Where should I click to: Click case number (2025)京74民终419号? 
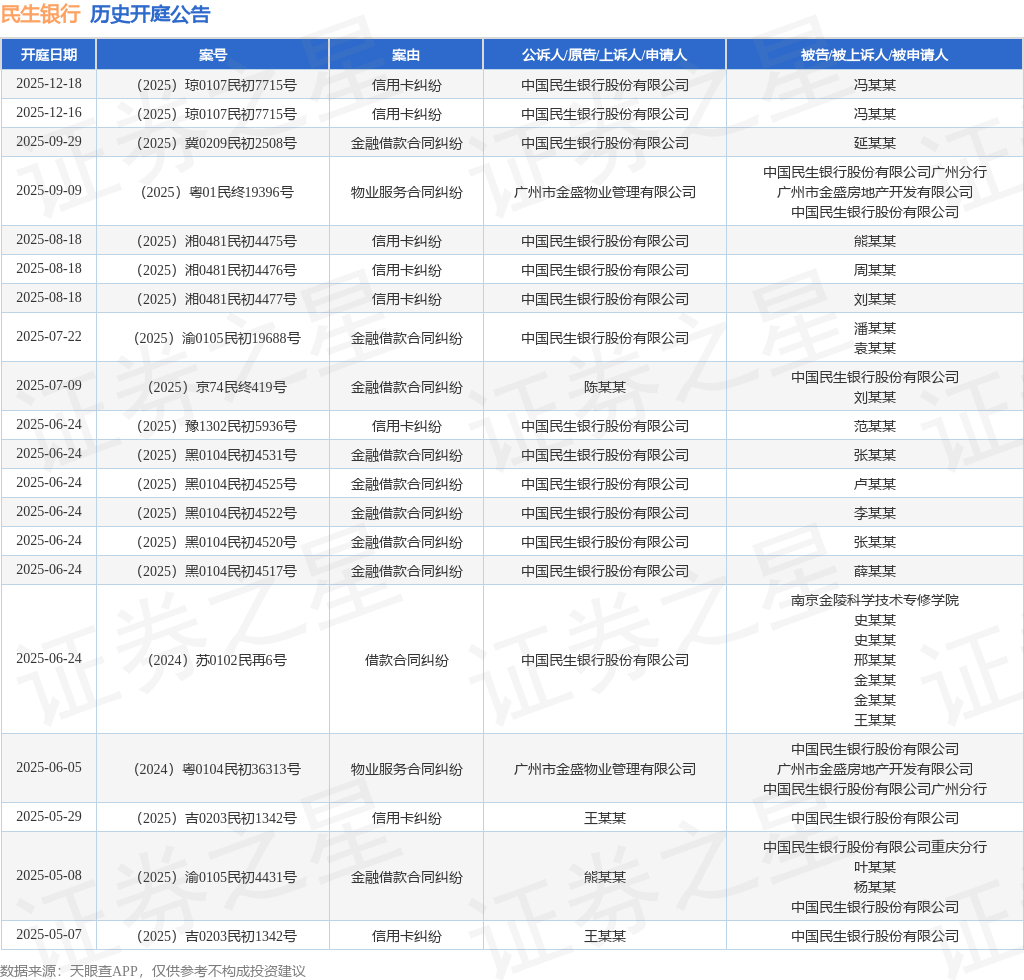point(217,387)
